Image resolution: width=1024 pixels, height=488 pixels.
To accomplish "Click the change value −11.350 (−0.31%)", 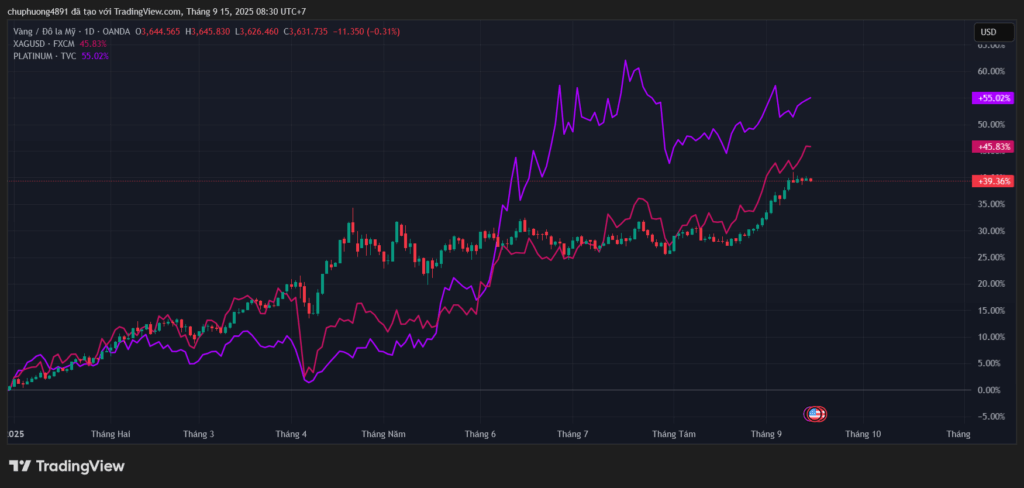I will pyautogui.click(x=366, y=31).
